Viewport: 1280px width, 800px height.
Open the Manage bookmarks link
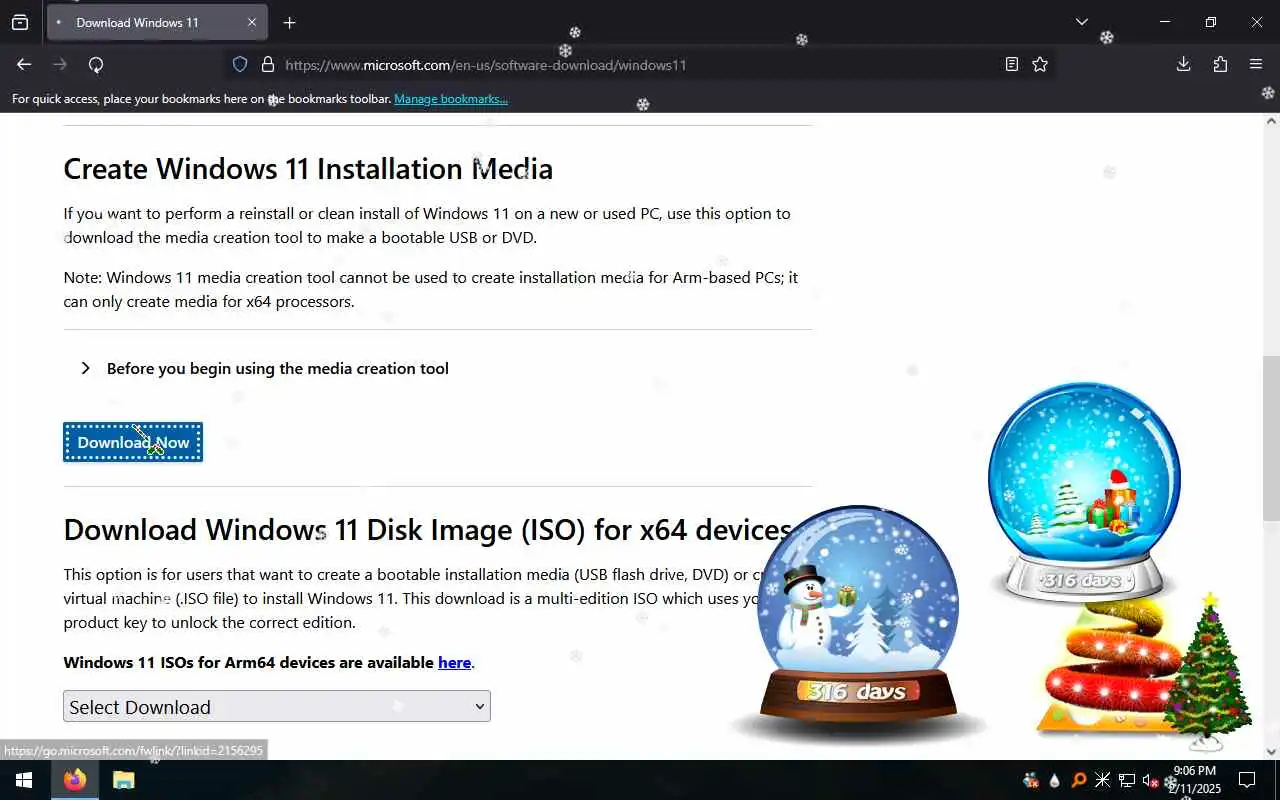coord(451,99)
